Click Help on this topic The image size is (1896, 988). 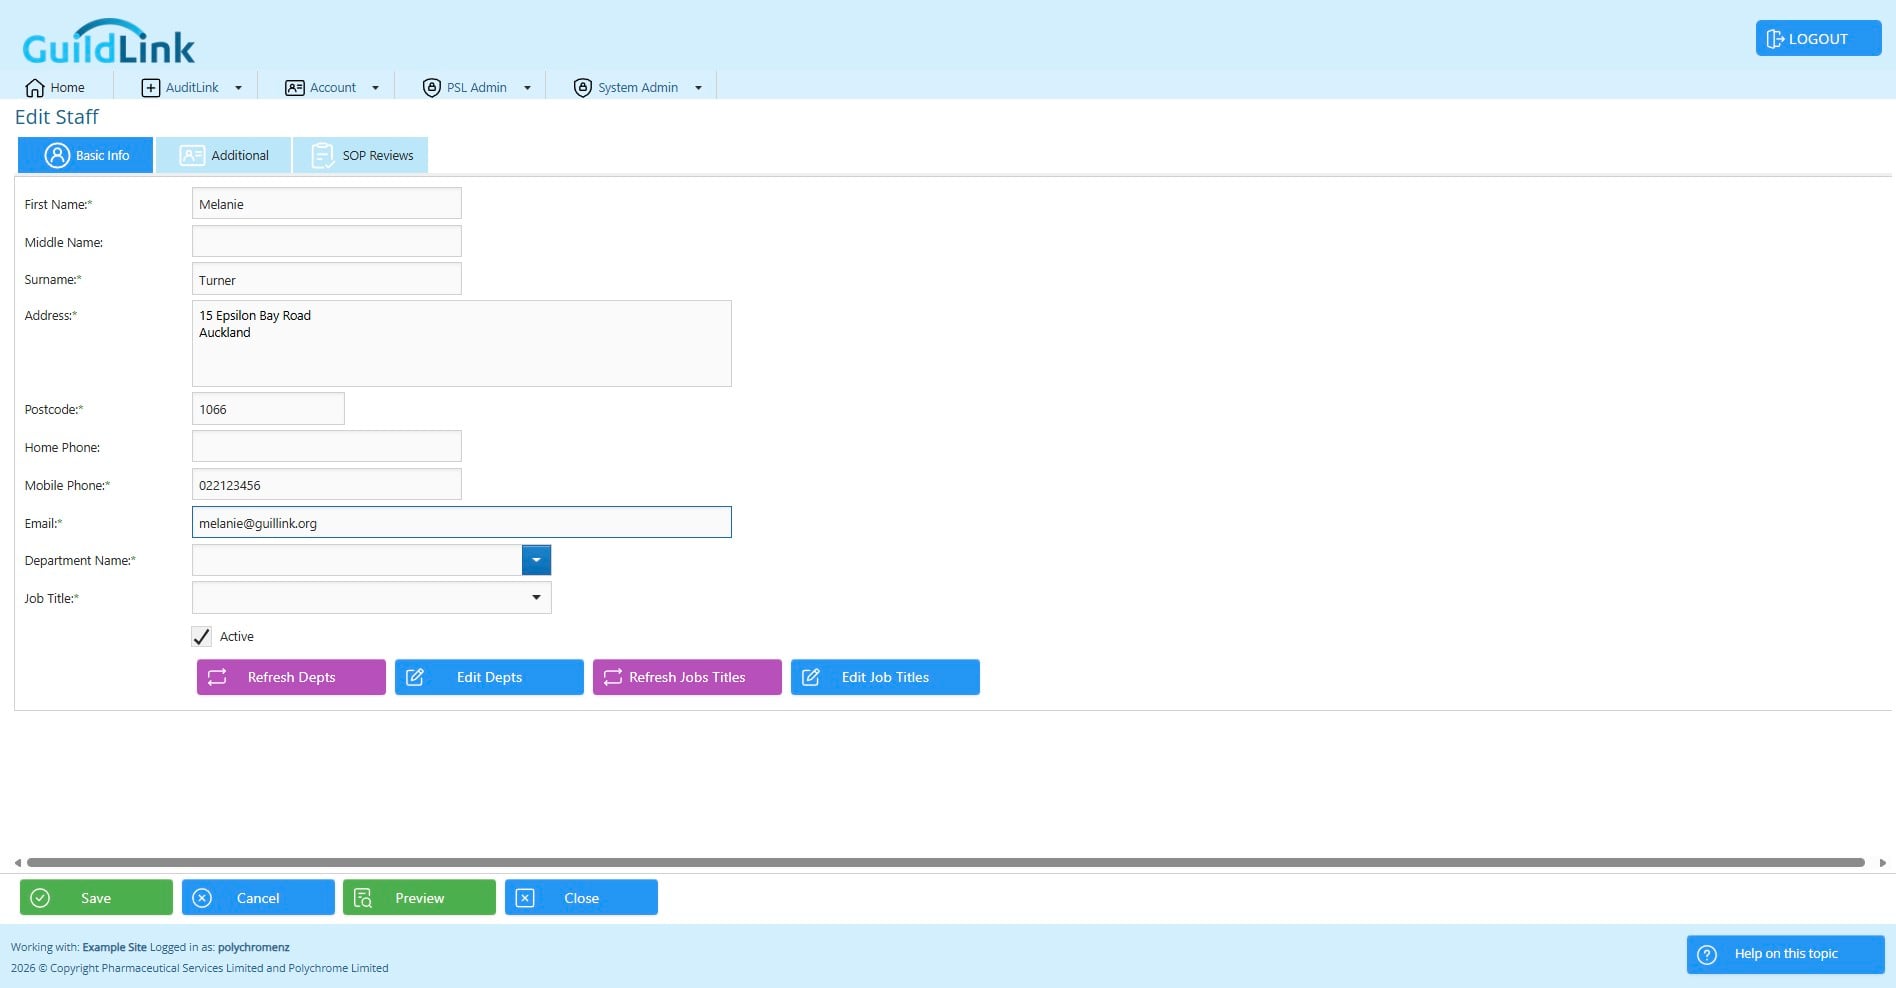(x=1786, y=954)
